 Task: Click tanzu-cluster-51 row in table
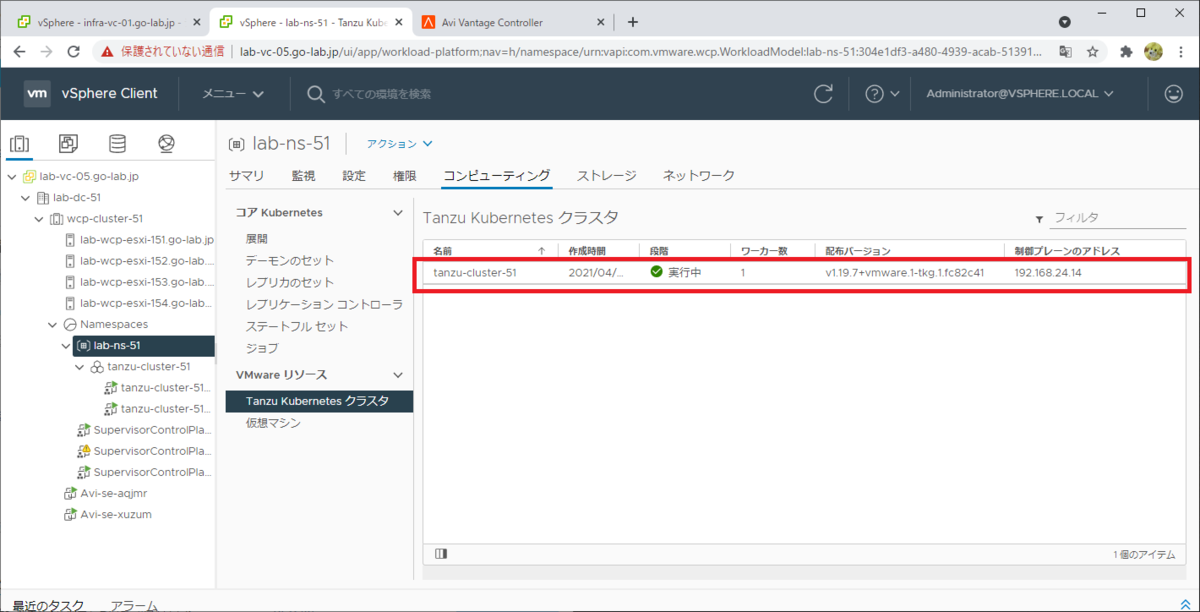coord(805,272)
